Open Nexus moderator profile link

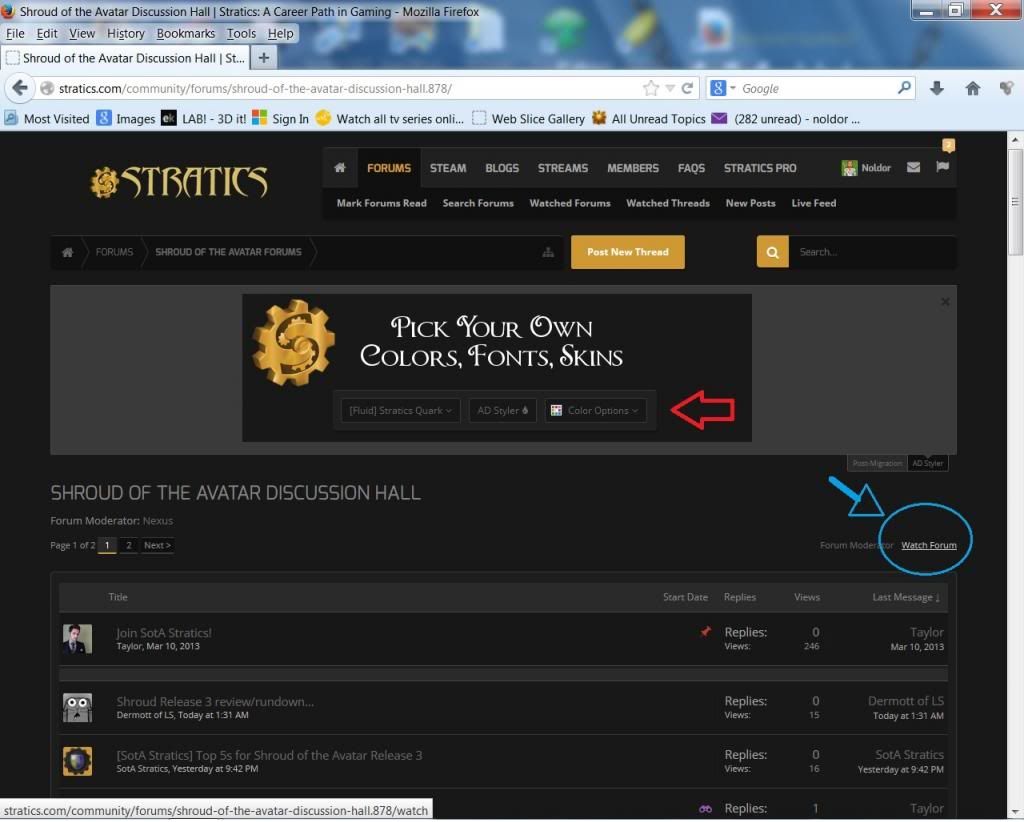pos(158,521)
